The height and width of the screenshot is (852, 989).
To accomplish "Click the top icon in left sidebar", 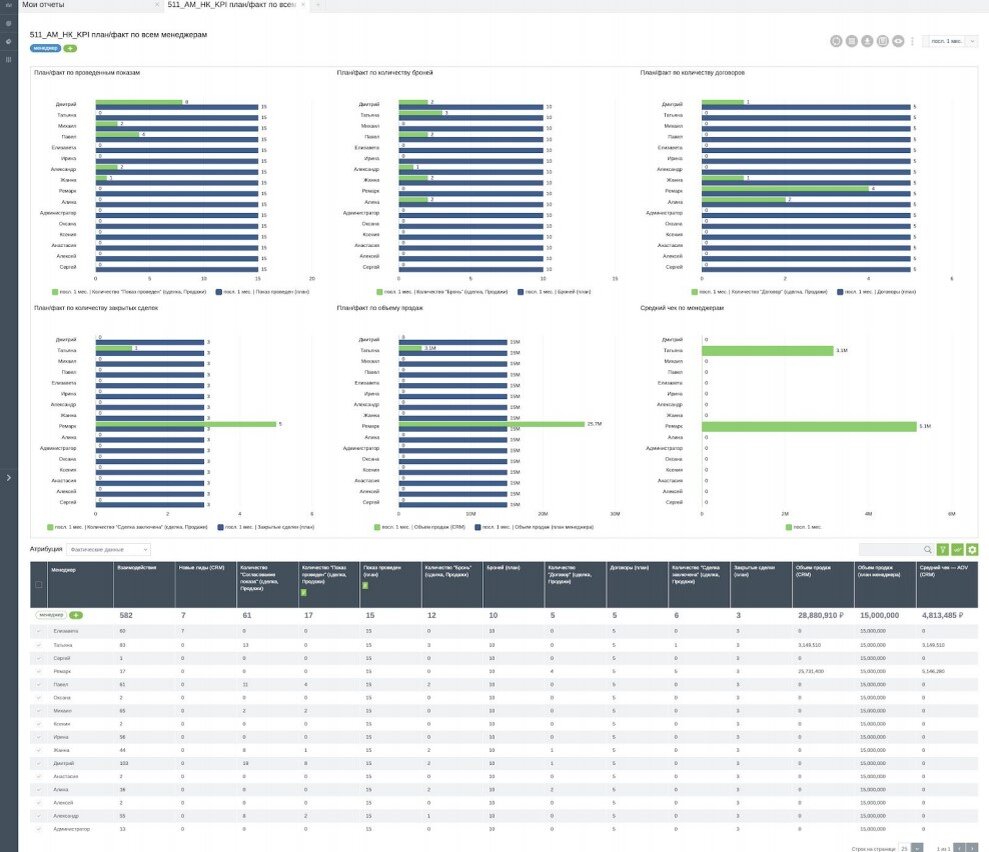I will click(8, 5).
